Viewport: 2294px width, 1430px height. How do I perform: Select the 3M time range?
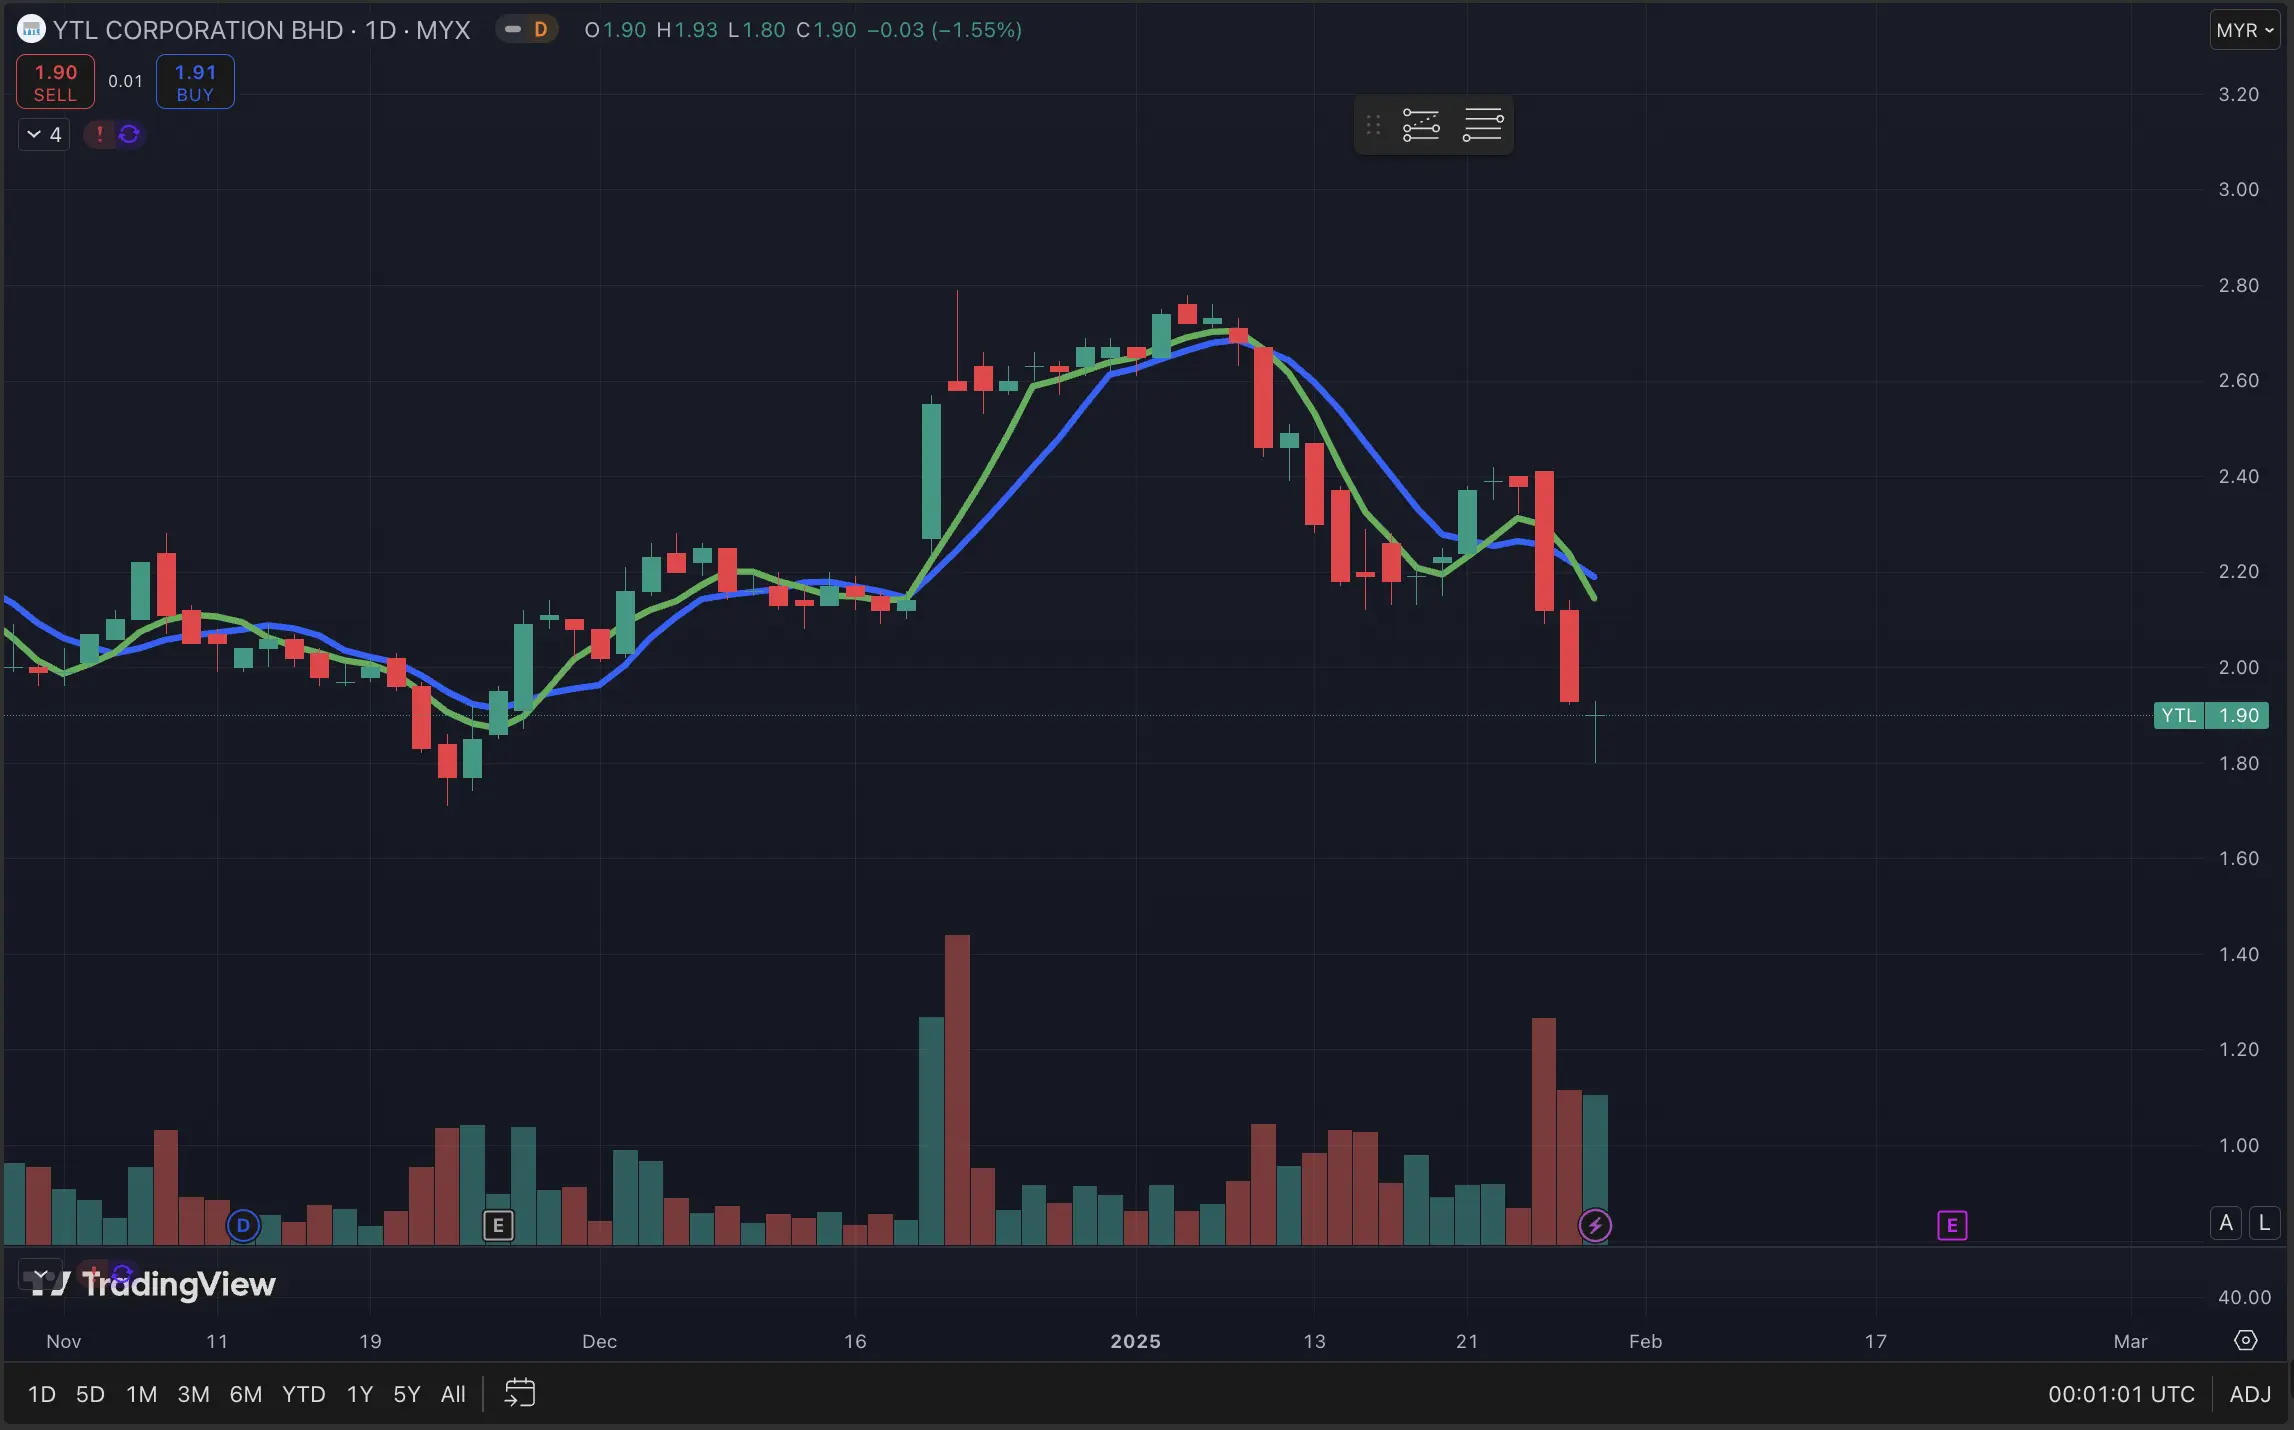click(193, 1394)
